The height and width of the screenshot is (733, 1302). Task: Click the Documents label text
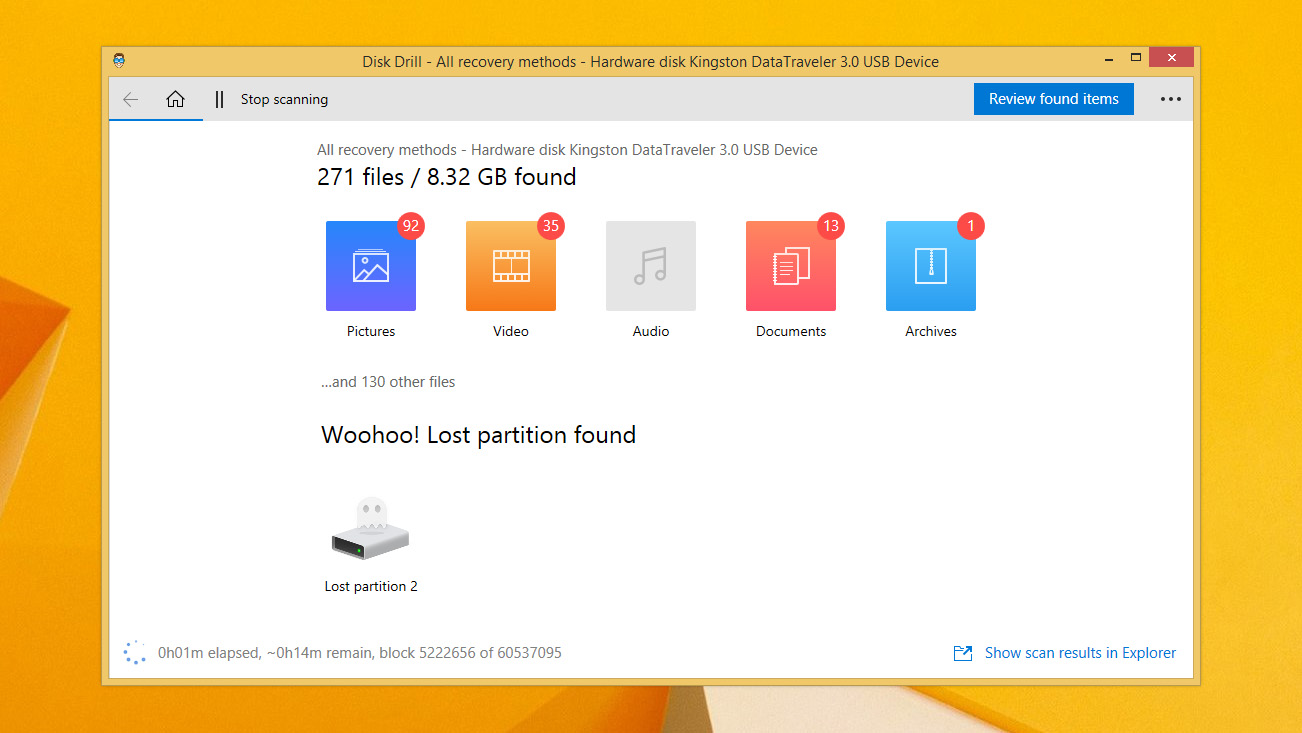point(791,331)
